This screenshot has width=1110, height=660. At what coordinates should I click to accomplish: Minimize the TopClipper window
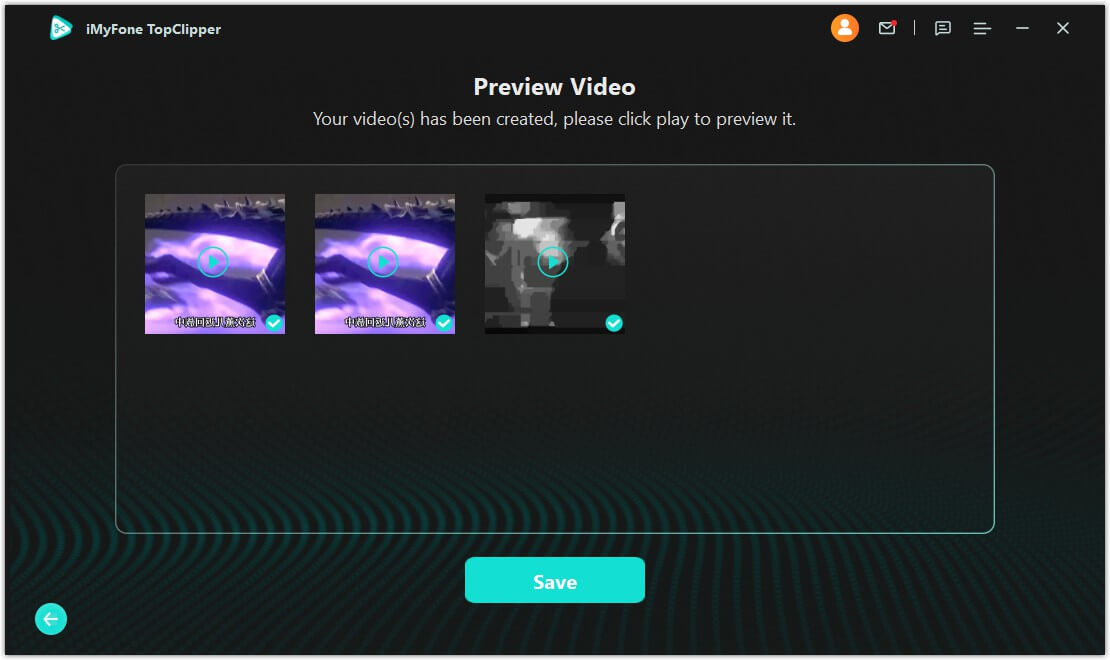click(1022, 28)
